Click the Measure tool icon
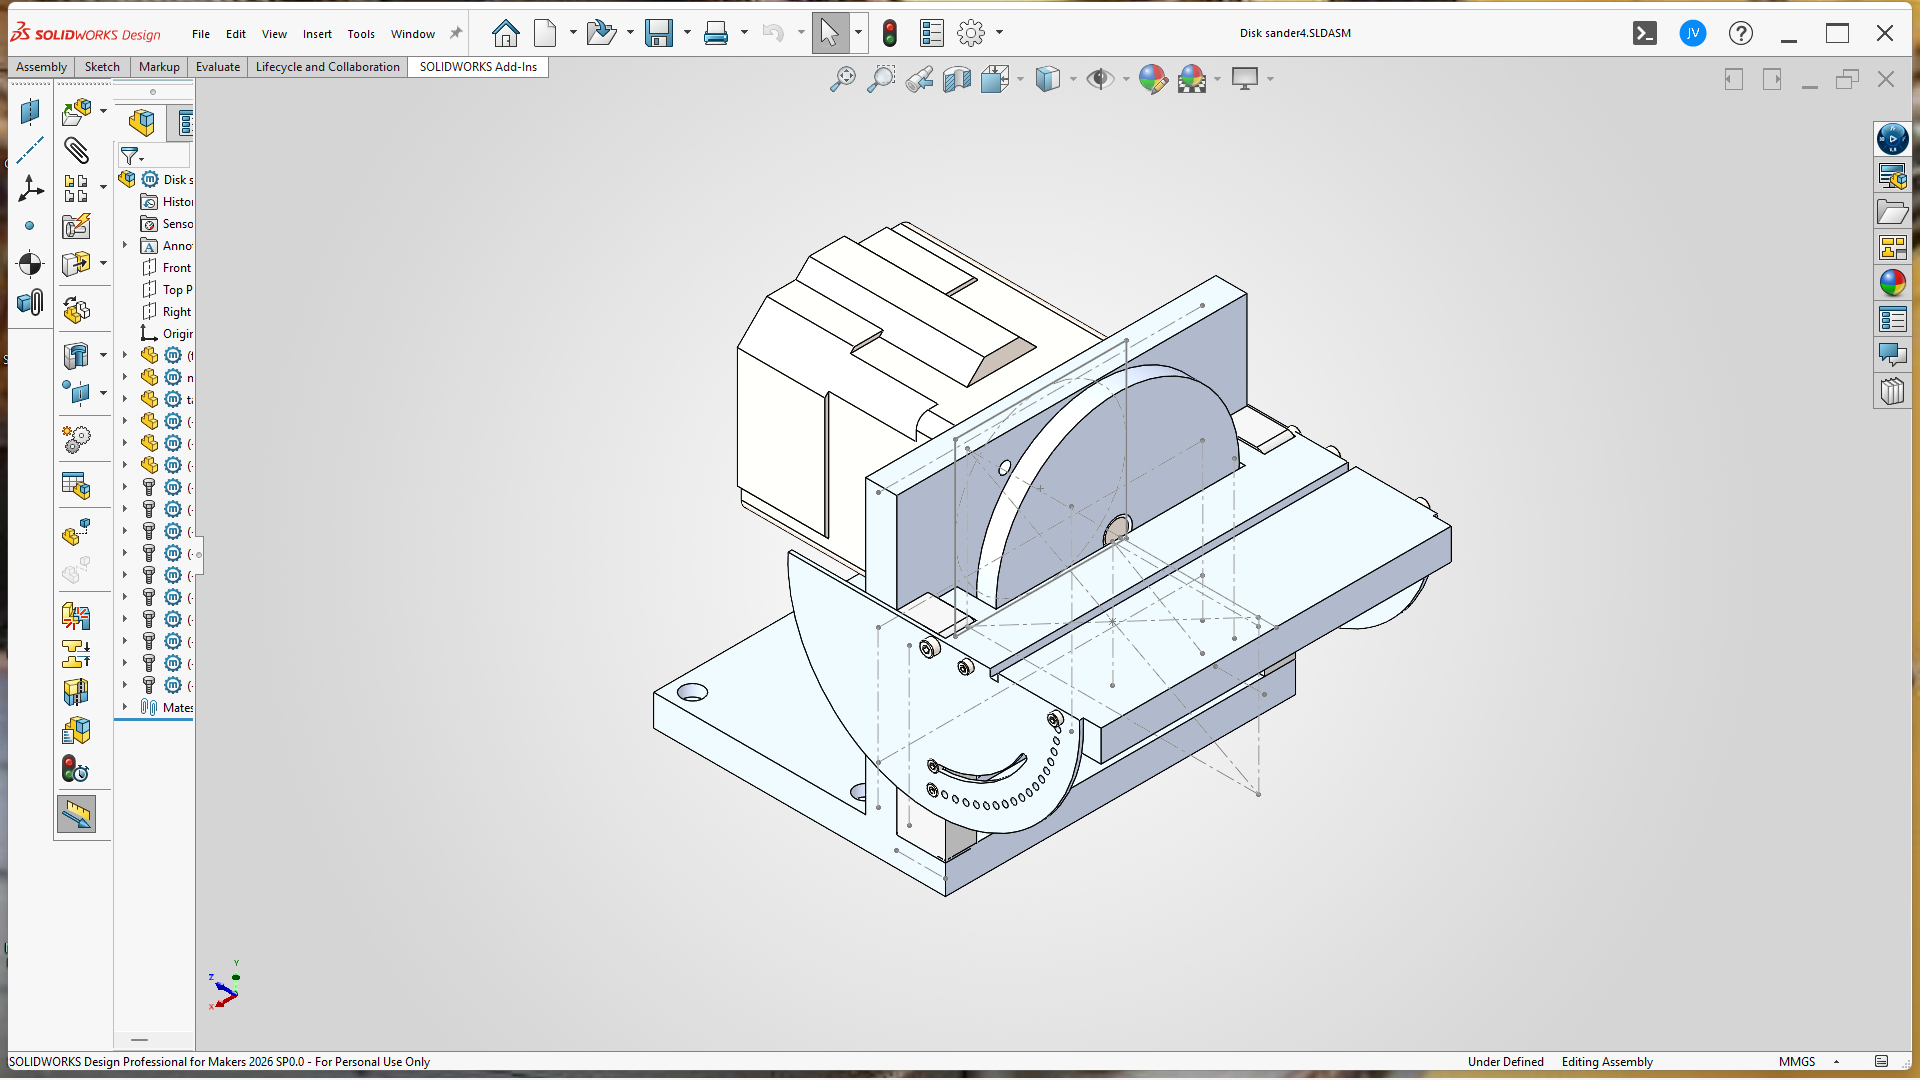 click(77, 815)
